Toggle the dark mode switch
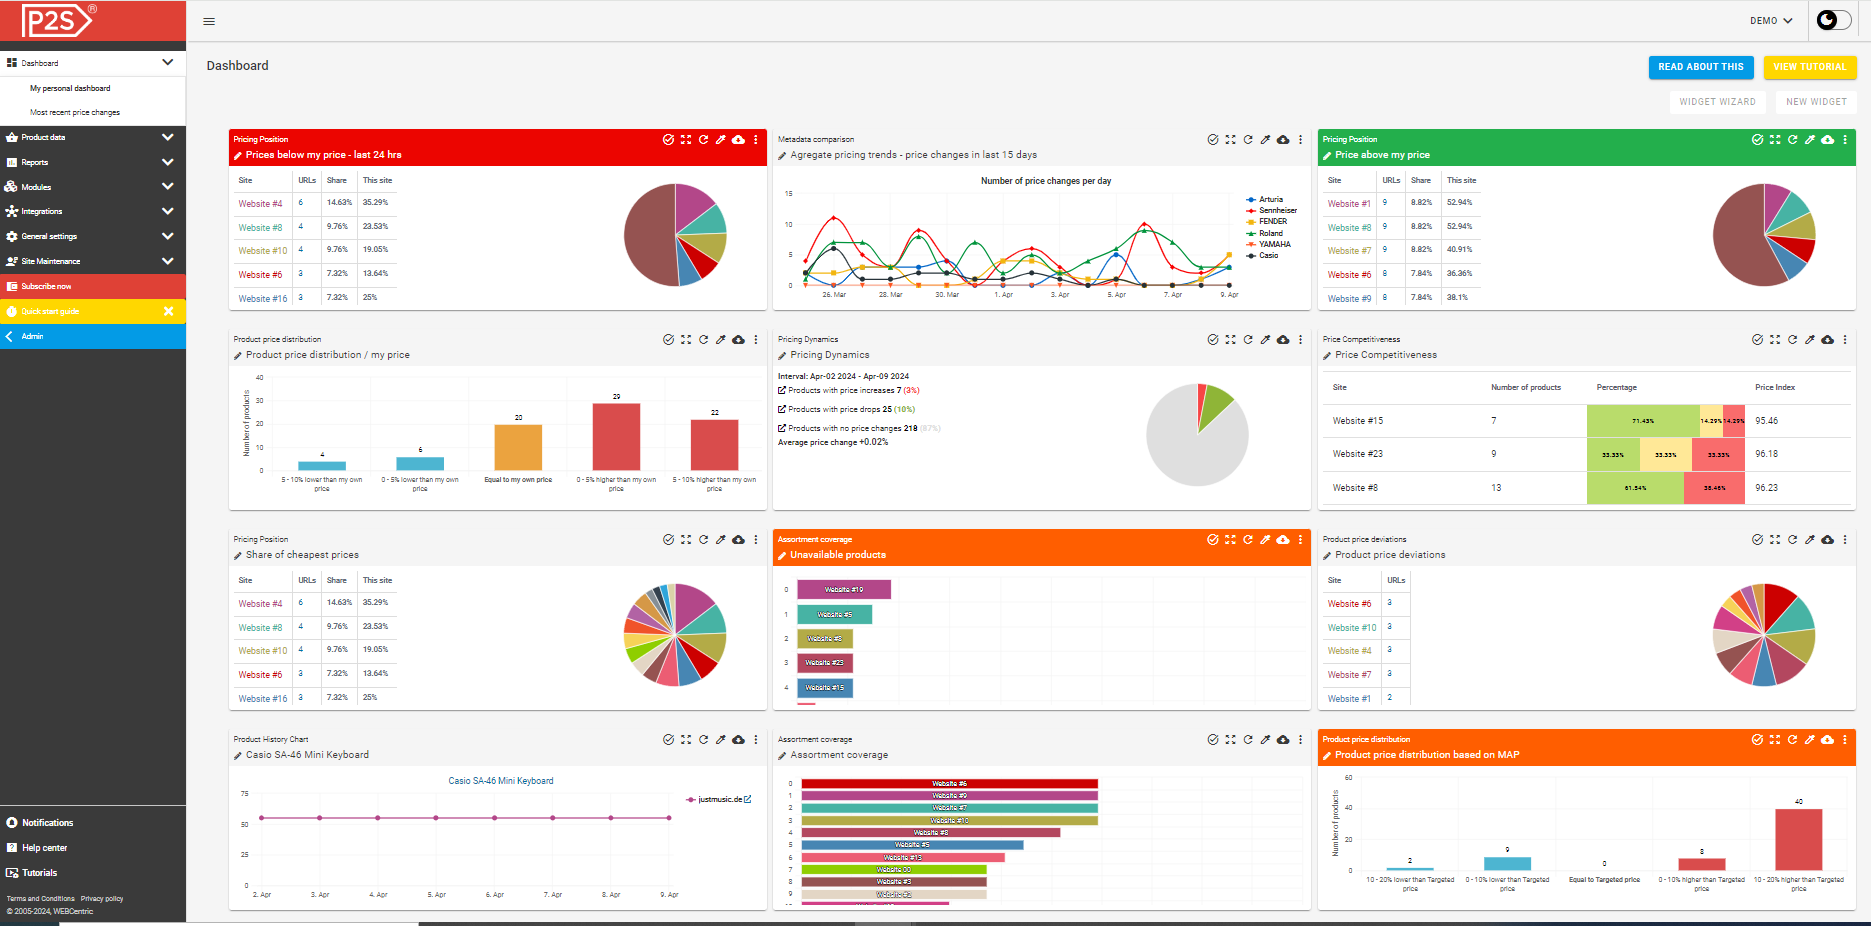The height and width of the screenshot is (926, 1871). point(1833,21)
